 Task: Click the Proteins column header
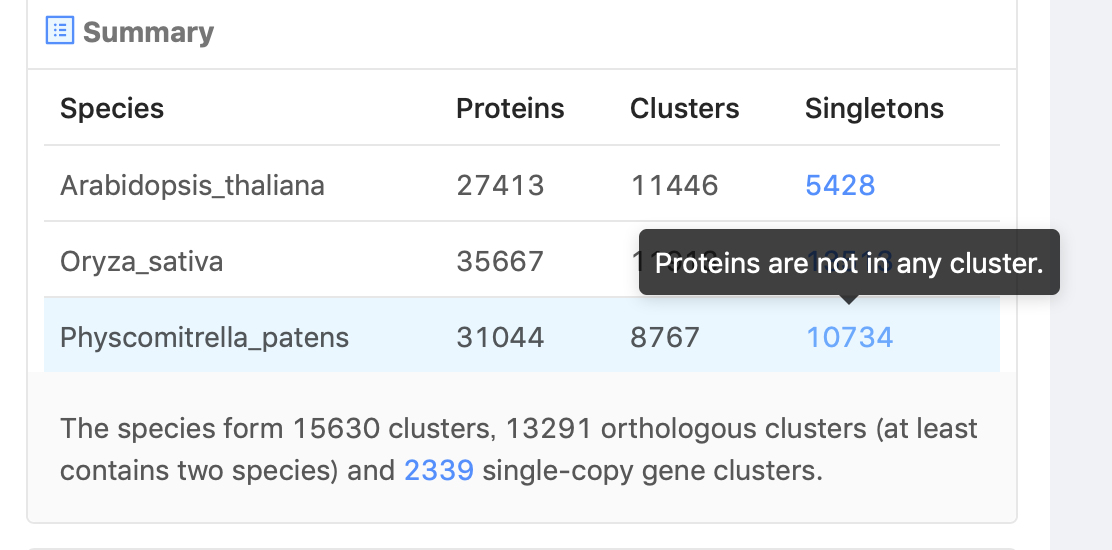tap(510, 108)
